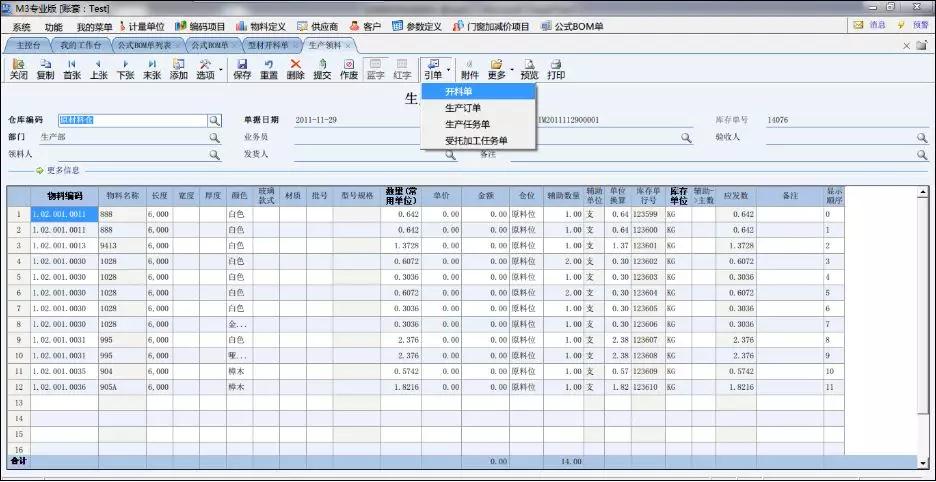Click the 领料人 field search magnifier

click(214, 155)
